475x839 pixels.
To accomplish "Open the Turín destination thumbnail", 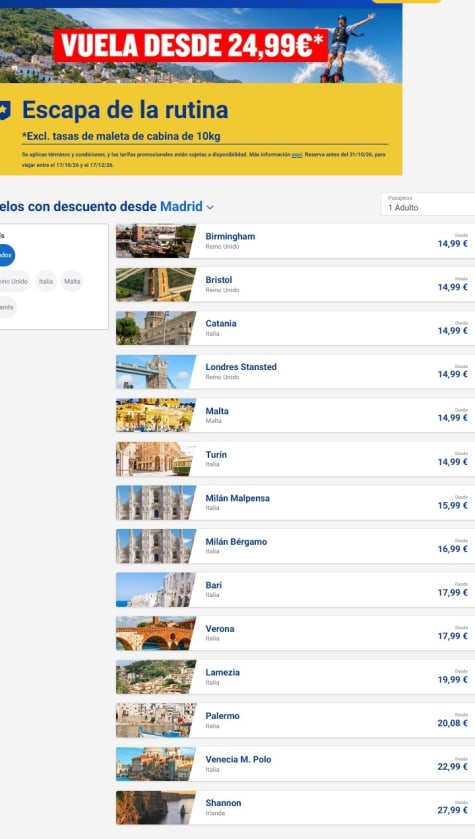I will pyautogui.click(x=156, y=459).
